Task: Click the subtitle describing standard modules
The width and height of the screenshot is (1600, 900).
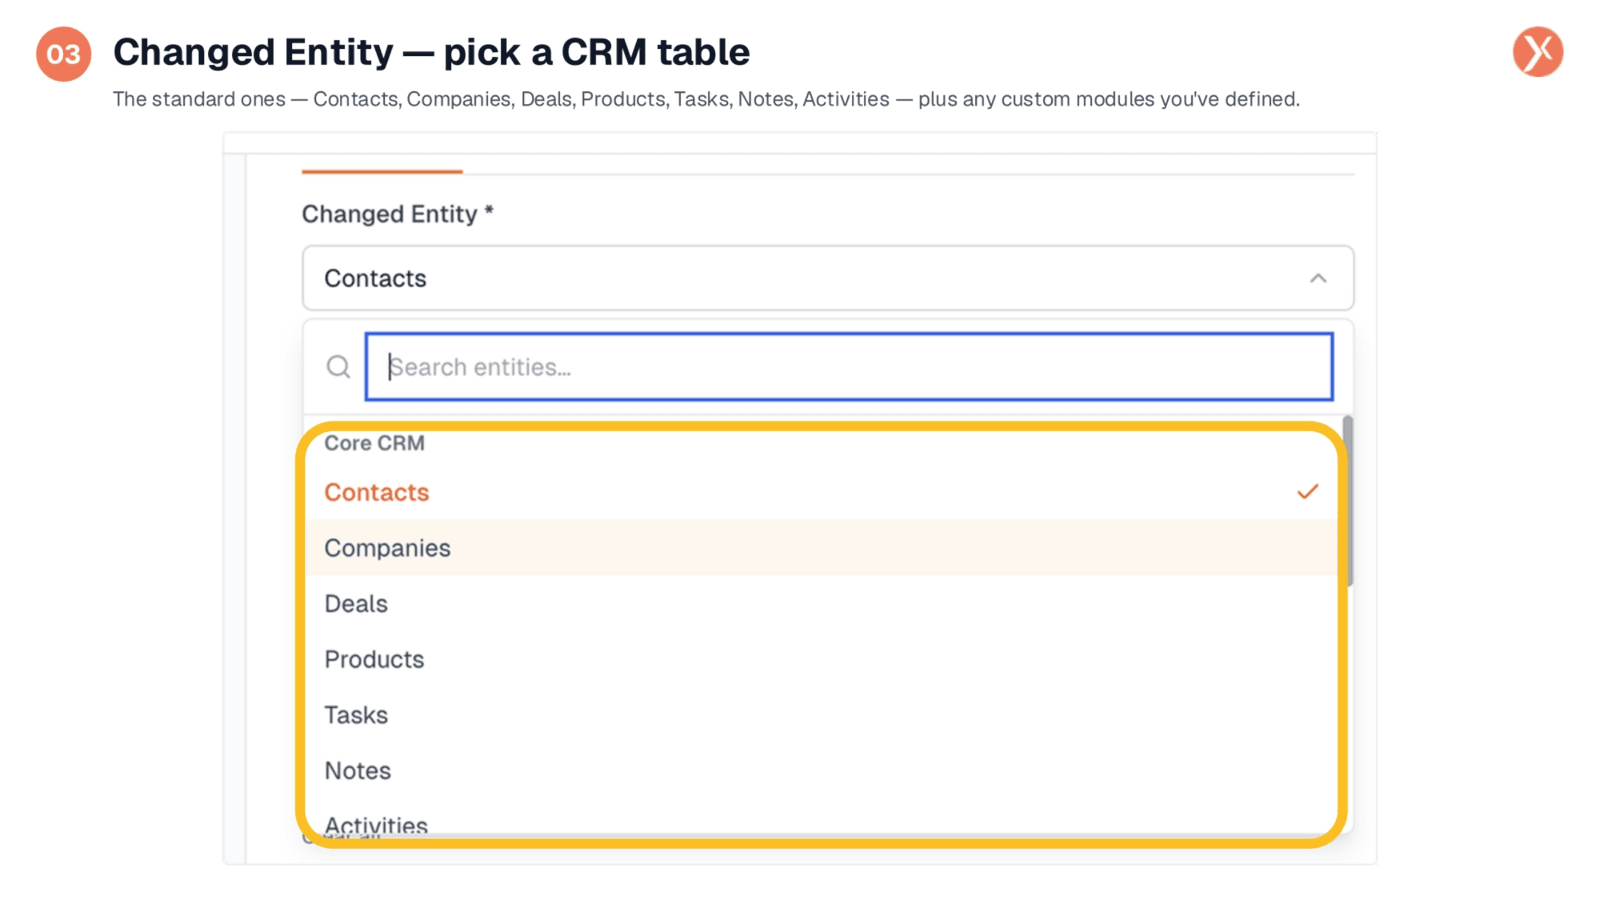Action: pyautogui.click(x=706, y=99)
